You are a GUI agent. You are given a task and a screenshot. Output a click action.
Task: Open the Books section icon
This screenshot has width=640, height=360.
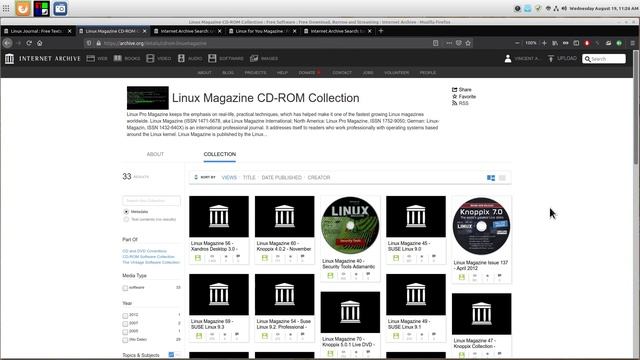pyautogui.click(x=118, y=58)
